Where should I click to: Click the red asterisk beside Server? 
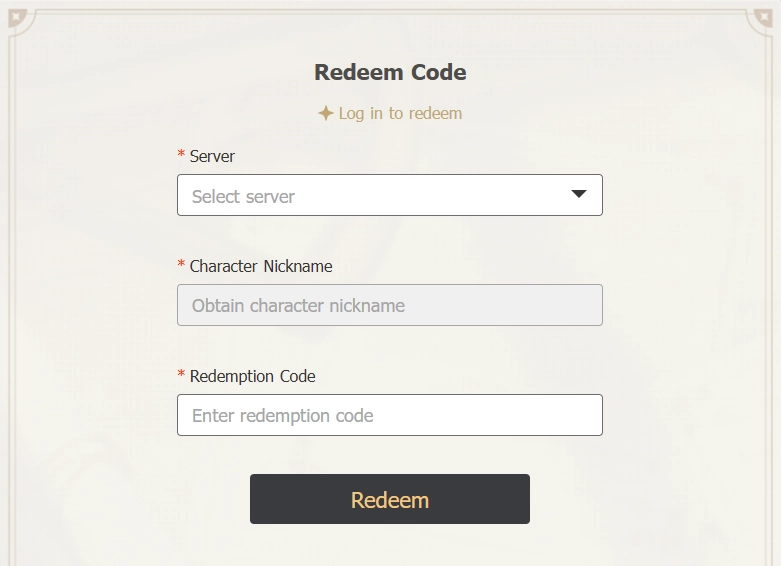[181, 155]
